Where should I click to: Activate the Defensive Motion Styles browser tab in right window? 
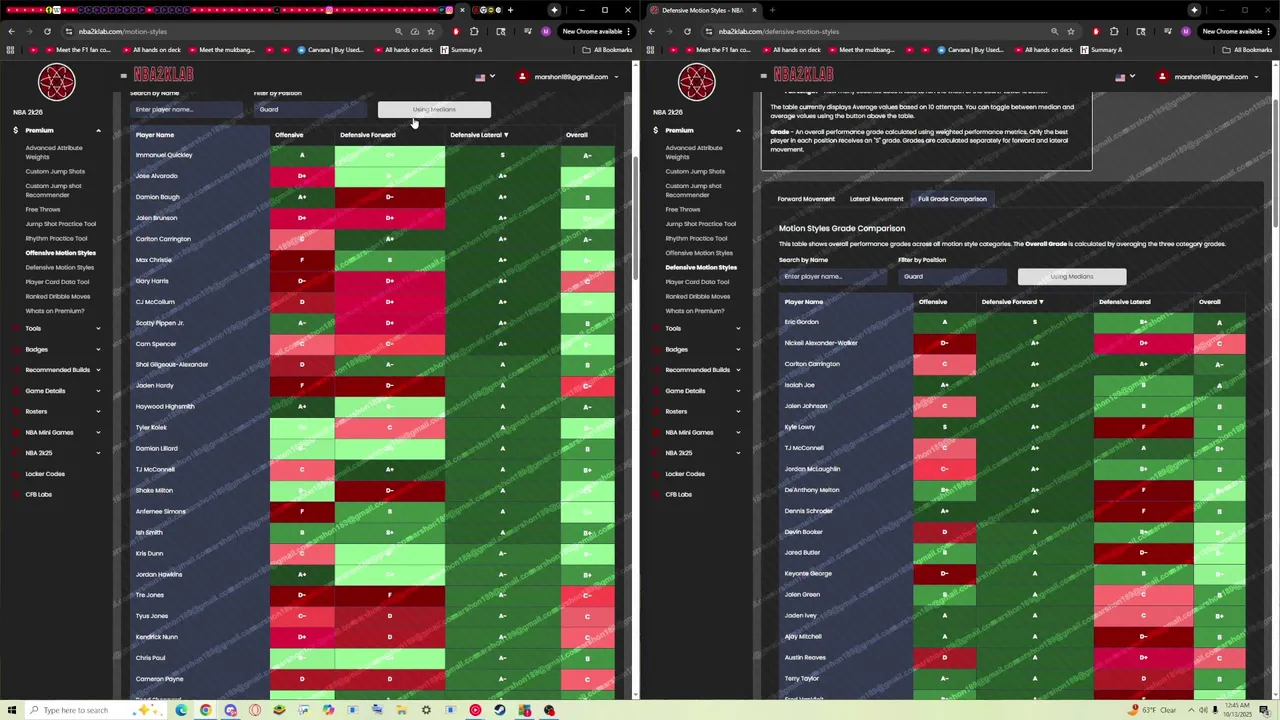[702, 10]
